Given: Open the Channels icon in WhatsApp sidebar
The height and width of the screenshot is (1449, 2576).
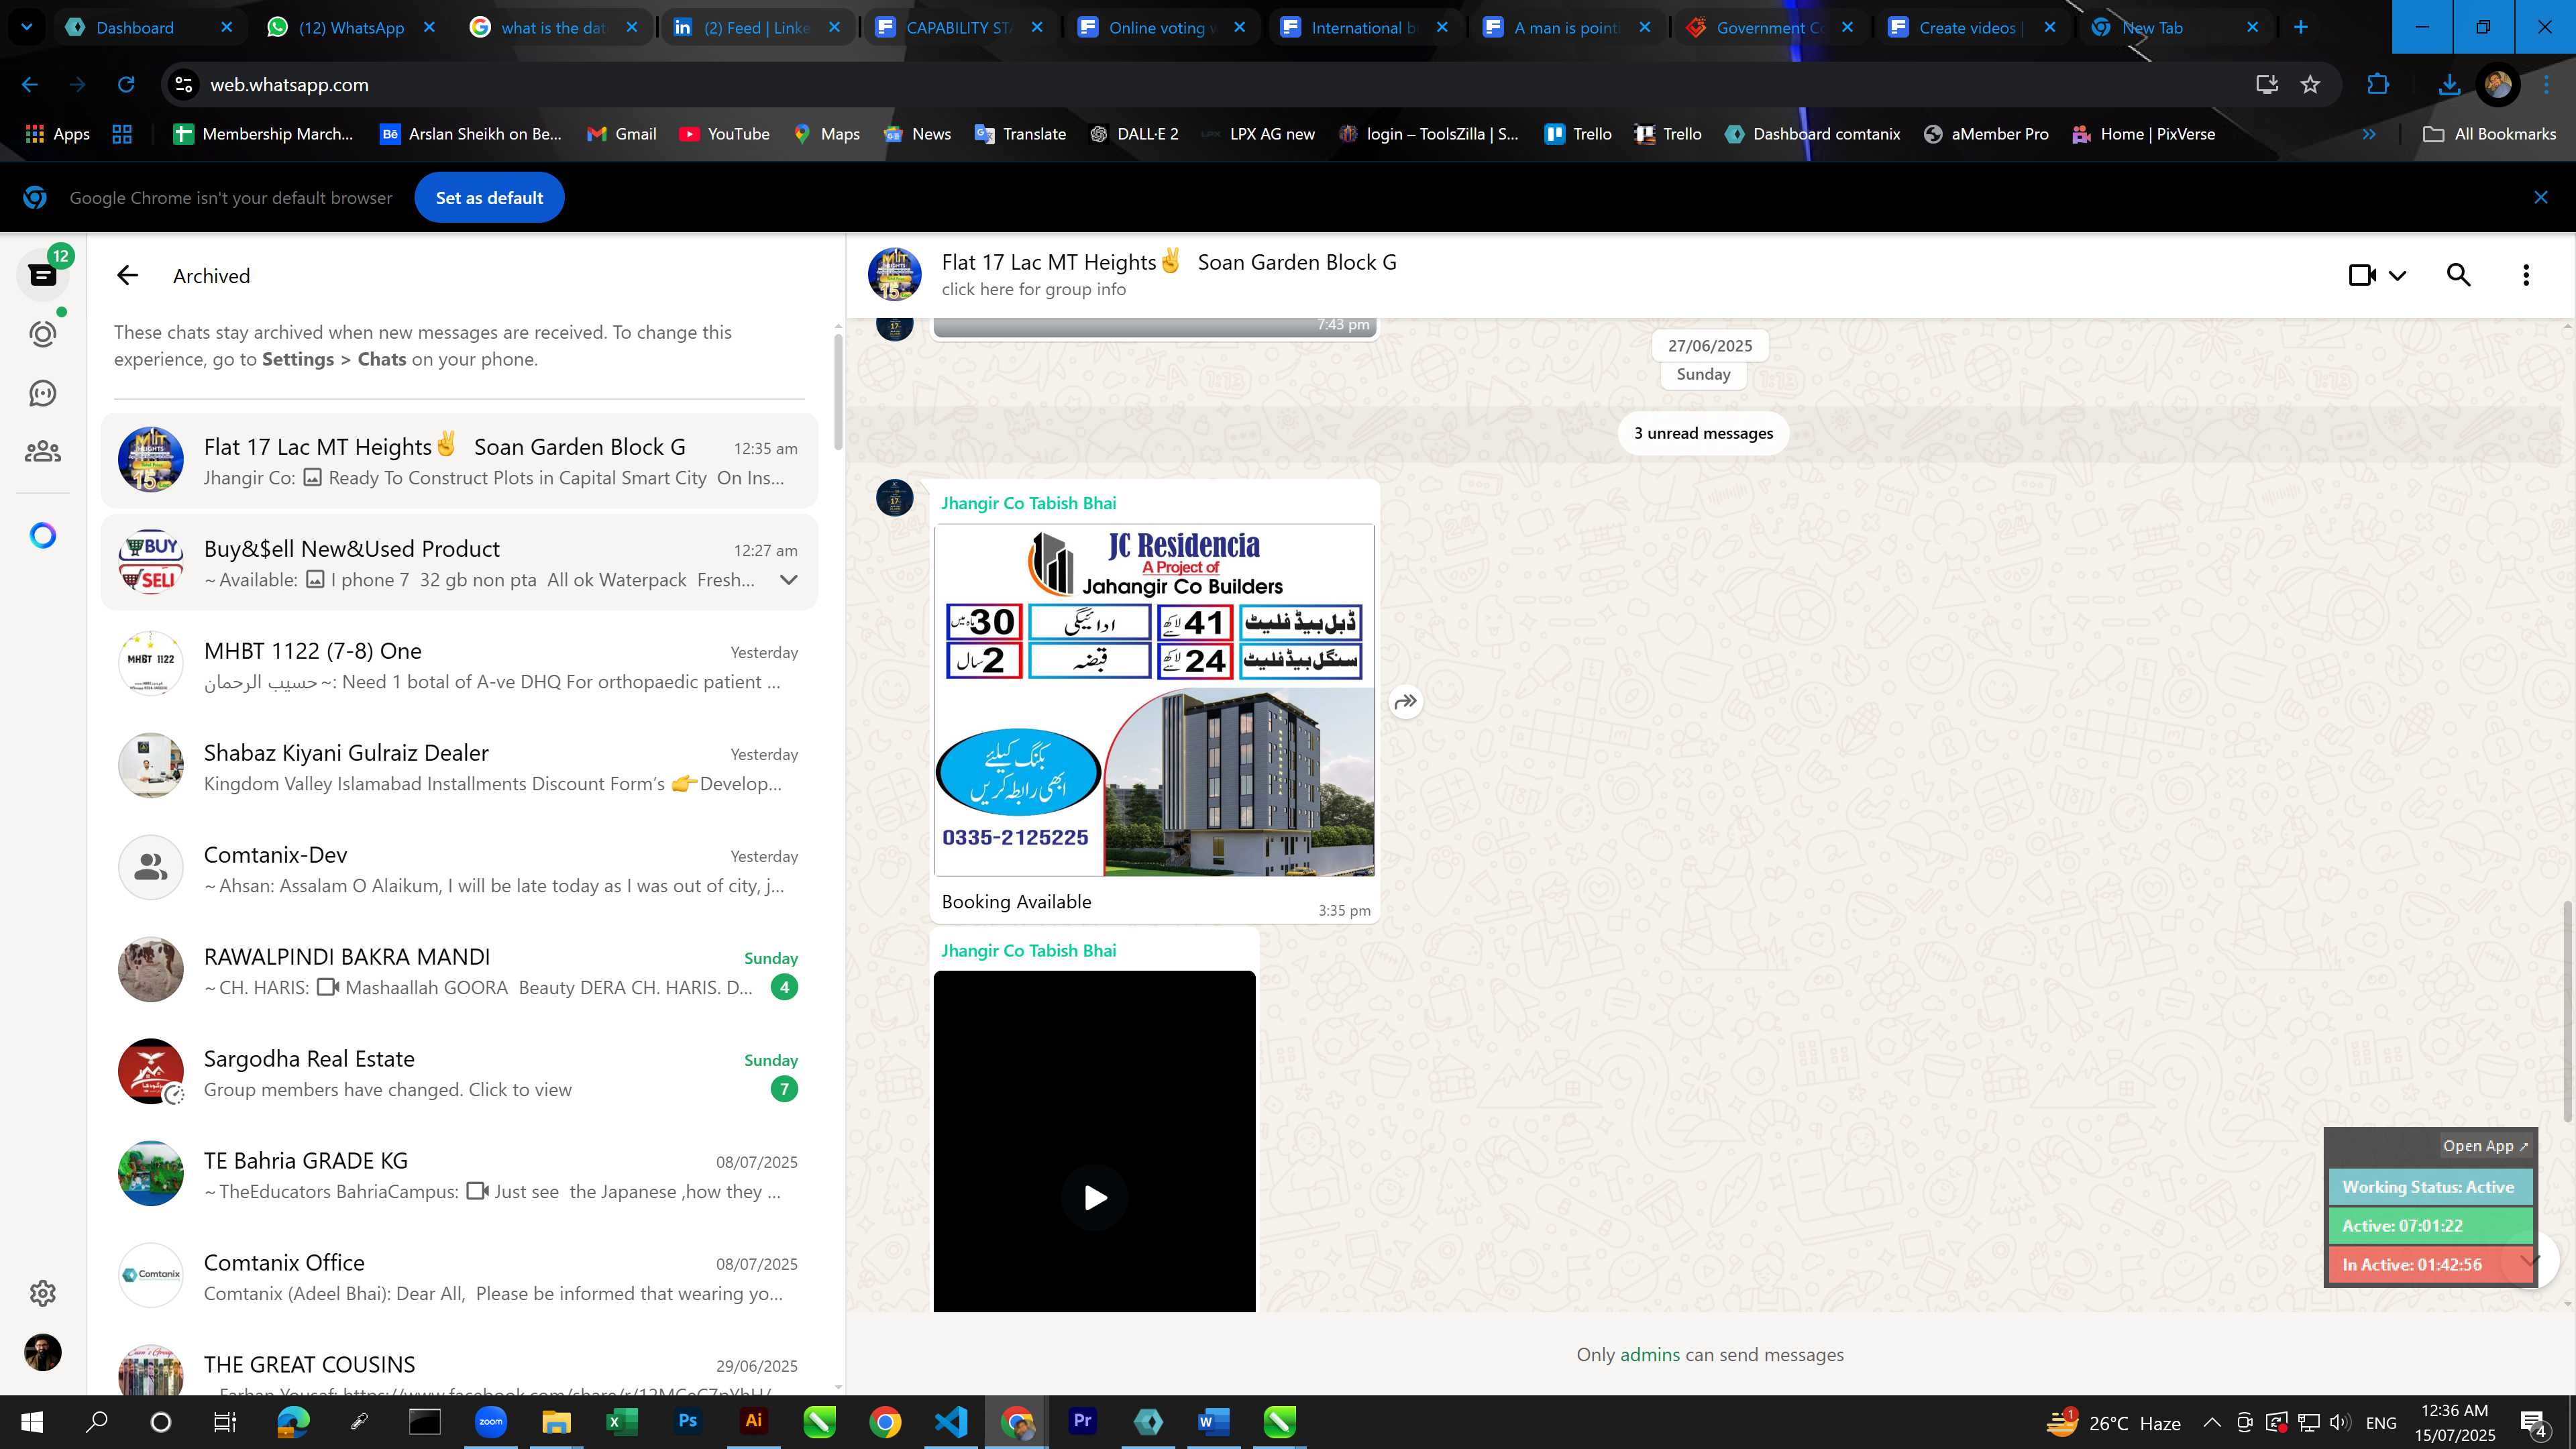Looking at the screenshot, I should click(43, 393).
